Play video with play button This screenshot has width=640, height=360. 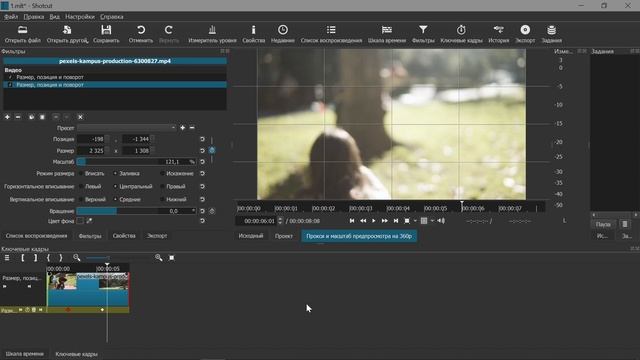coord(373,221)
